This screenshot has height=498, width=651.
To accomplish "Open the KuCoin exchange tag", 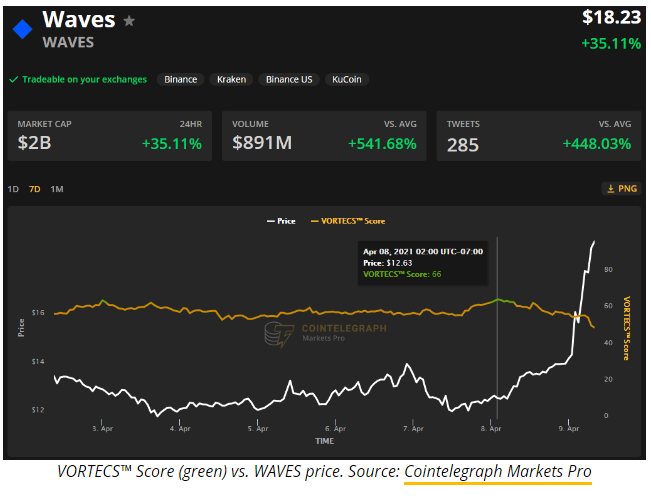I will pyautogui.click(x=347, y=79).
